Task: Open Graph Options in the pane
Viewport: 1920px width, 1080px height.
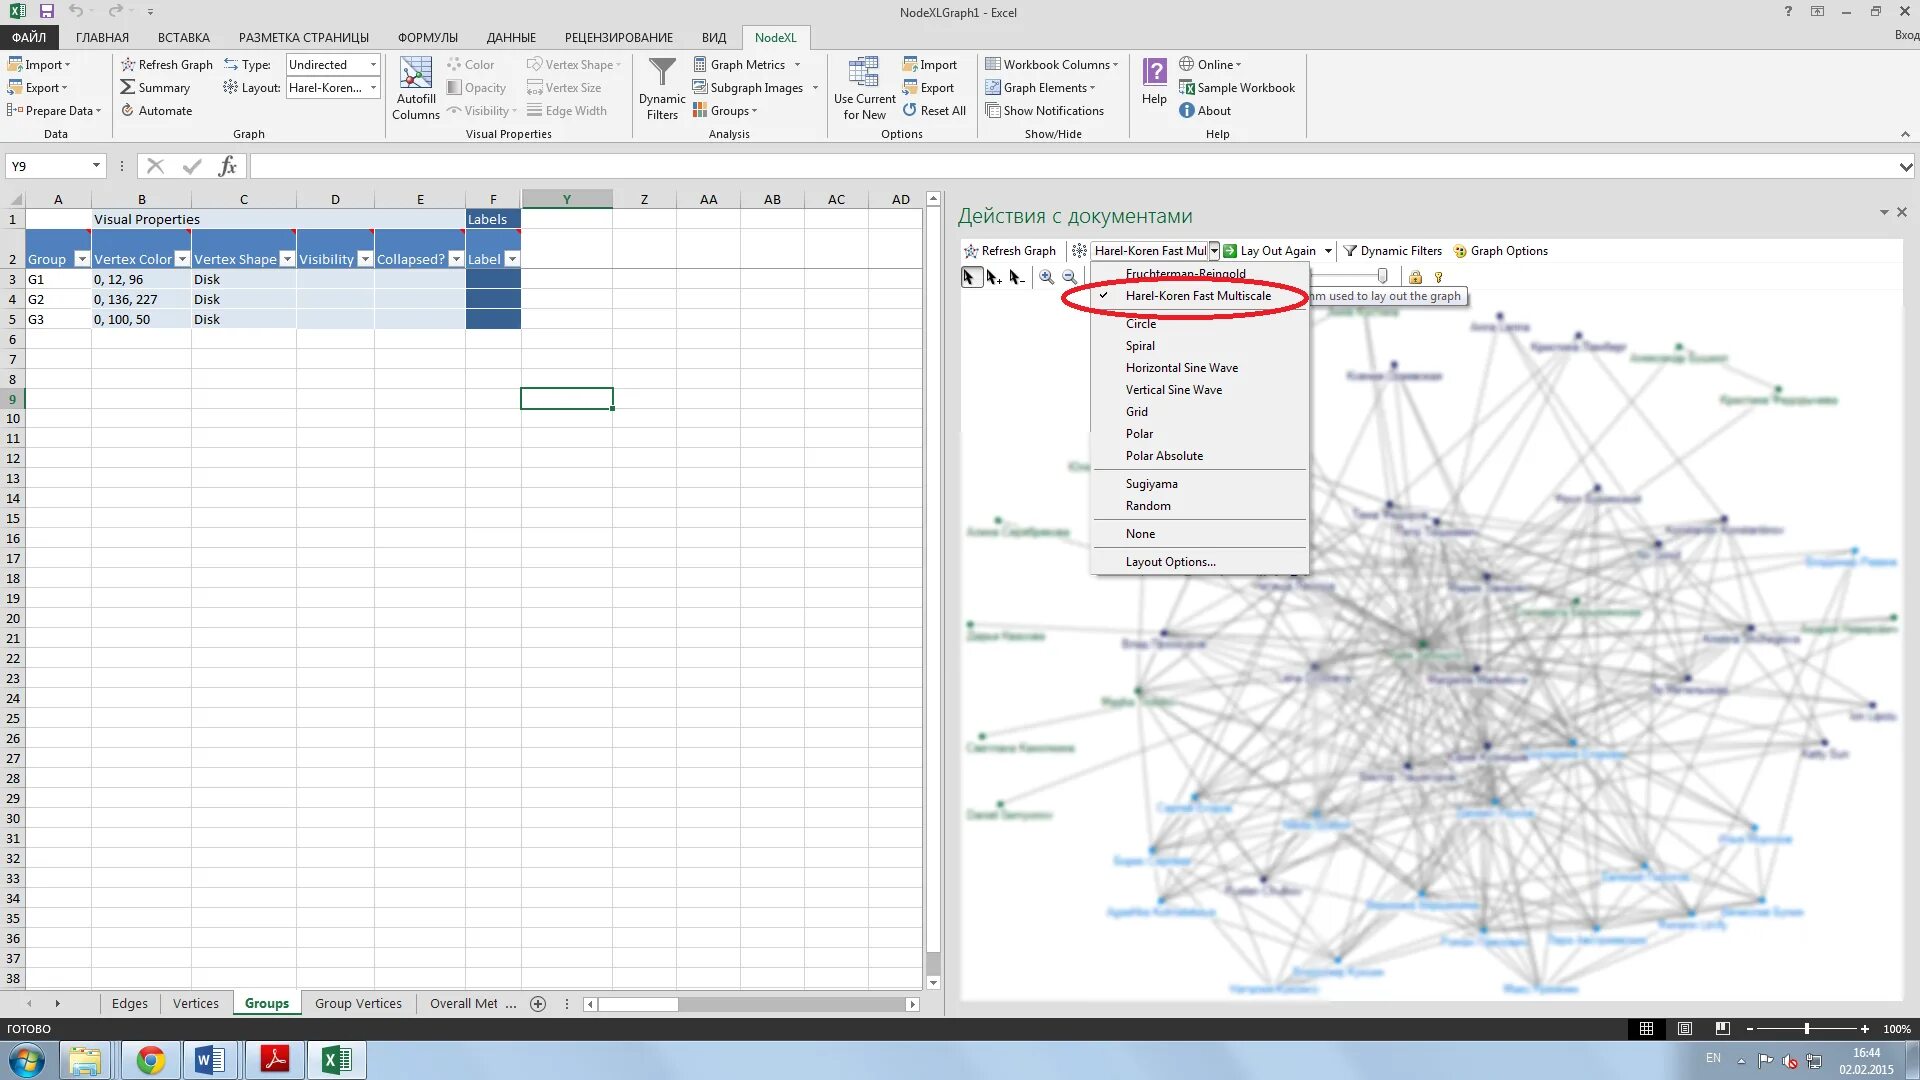Action: click(1500, 251)
